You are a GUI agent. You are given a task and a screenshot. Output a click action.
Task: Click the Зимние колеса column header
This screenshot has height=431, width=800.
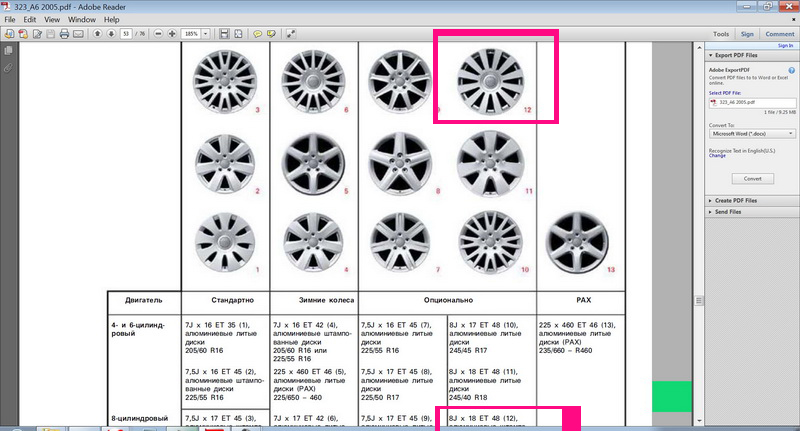[x=326, y=300]
